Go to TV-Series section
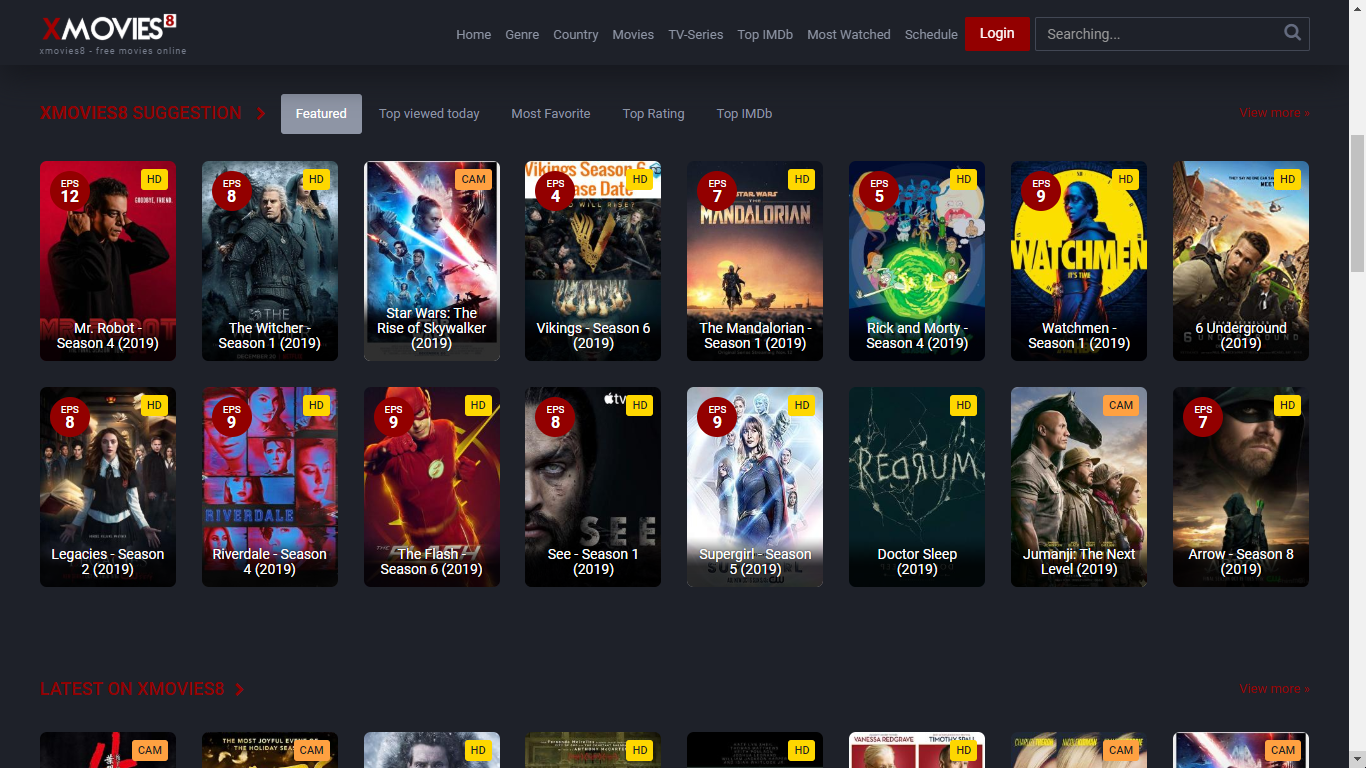This screenshot has height=768, width=1366. point(696,34)
